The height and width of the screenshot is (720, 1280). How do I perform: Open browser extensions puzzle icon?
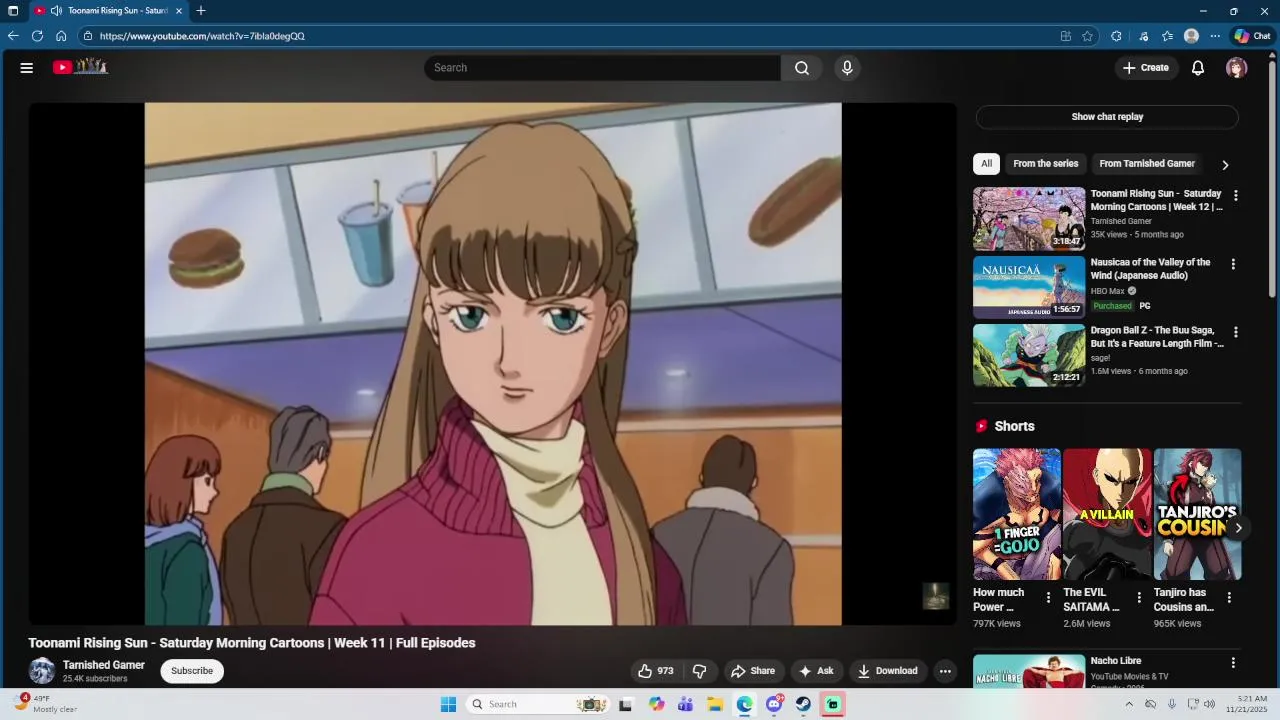[1117, 36]
